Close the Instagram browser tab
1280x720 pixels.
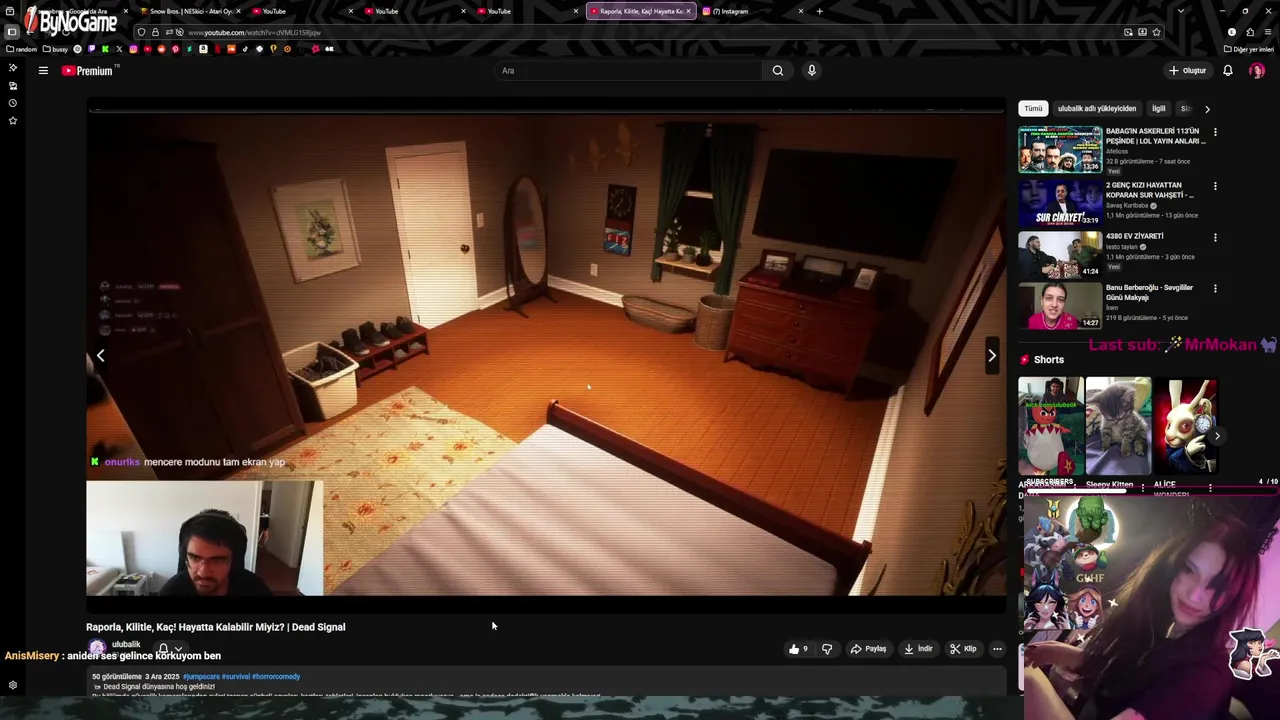pyautogui.click(x=800, y=11)
